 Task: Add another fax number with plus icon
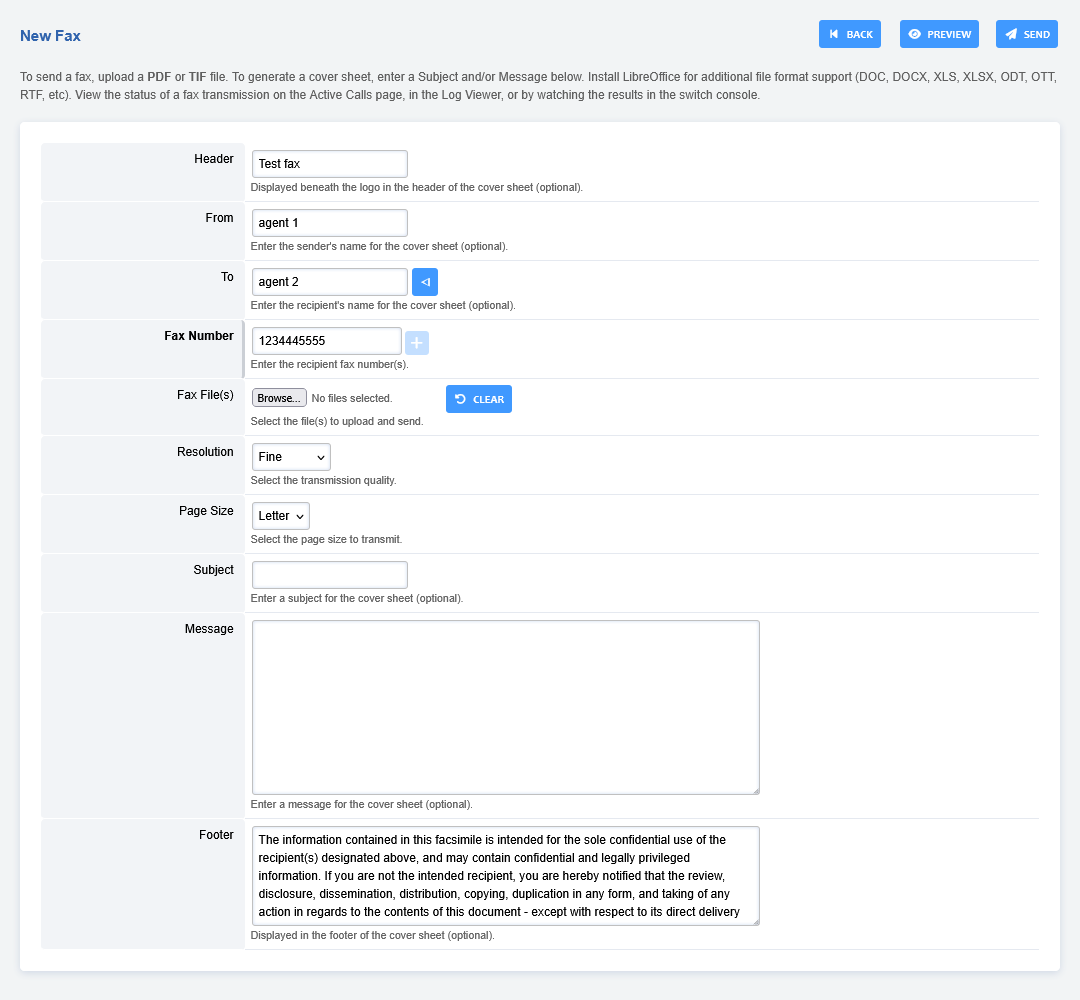pyautogui.click(x=417, y=343)
